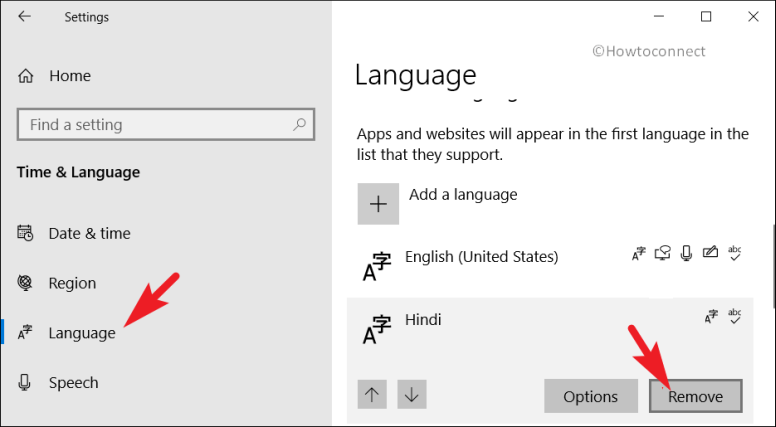Viewport: 776px width, 427px height.
Task: Go back with the back arrow
Action: click(x=25, y=17)
